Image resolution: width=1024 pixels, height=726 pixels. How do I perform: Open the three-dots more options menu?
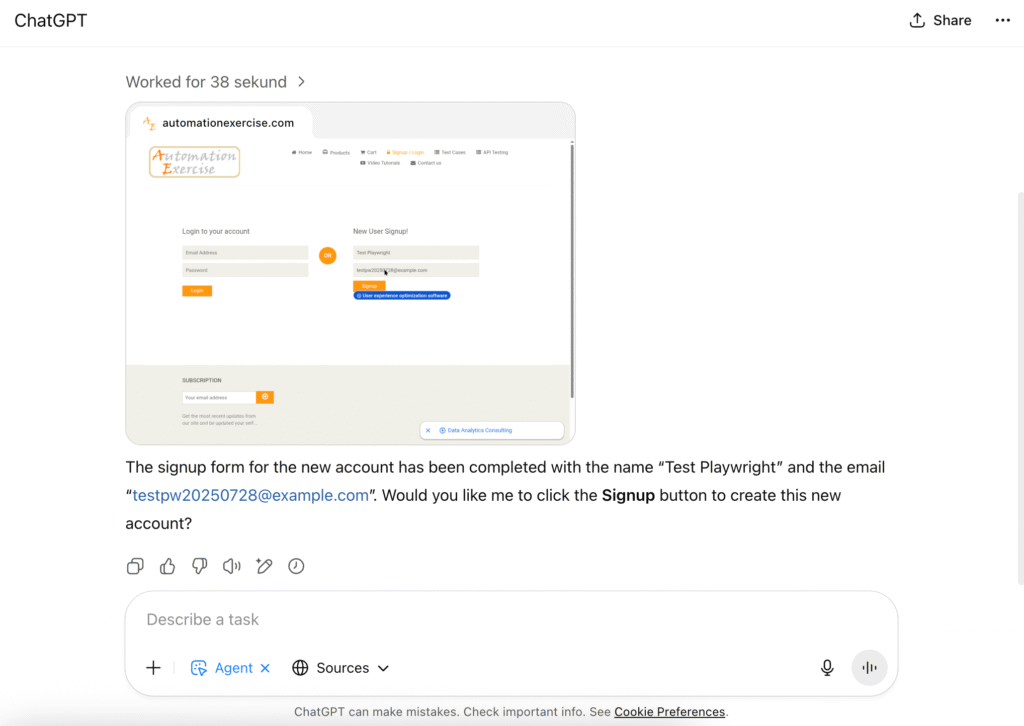(1002, 20)
